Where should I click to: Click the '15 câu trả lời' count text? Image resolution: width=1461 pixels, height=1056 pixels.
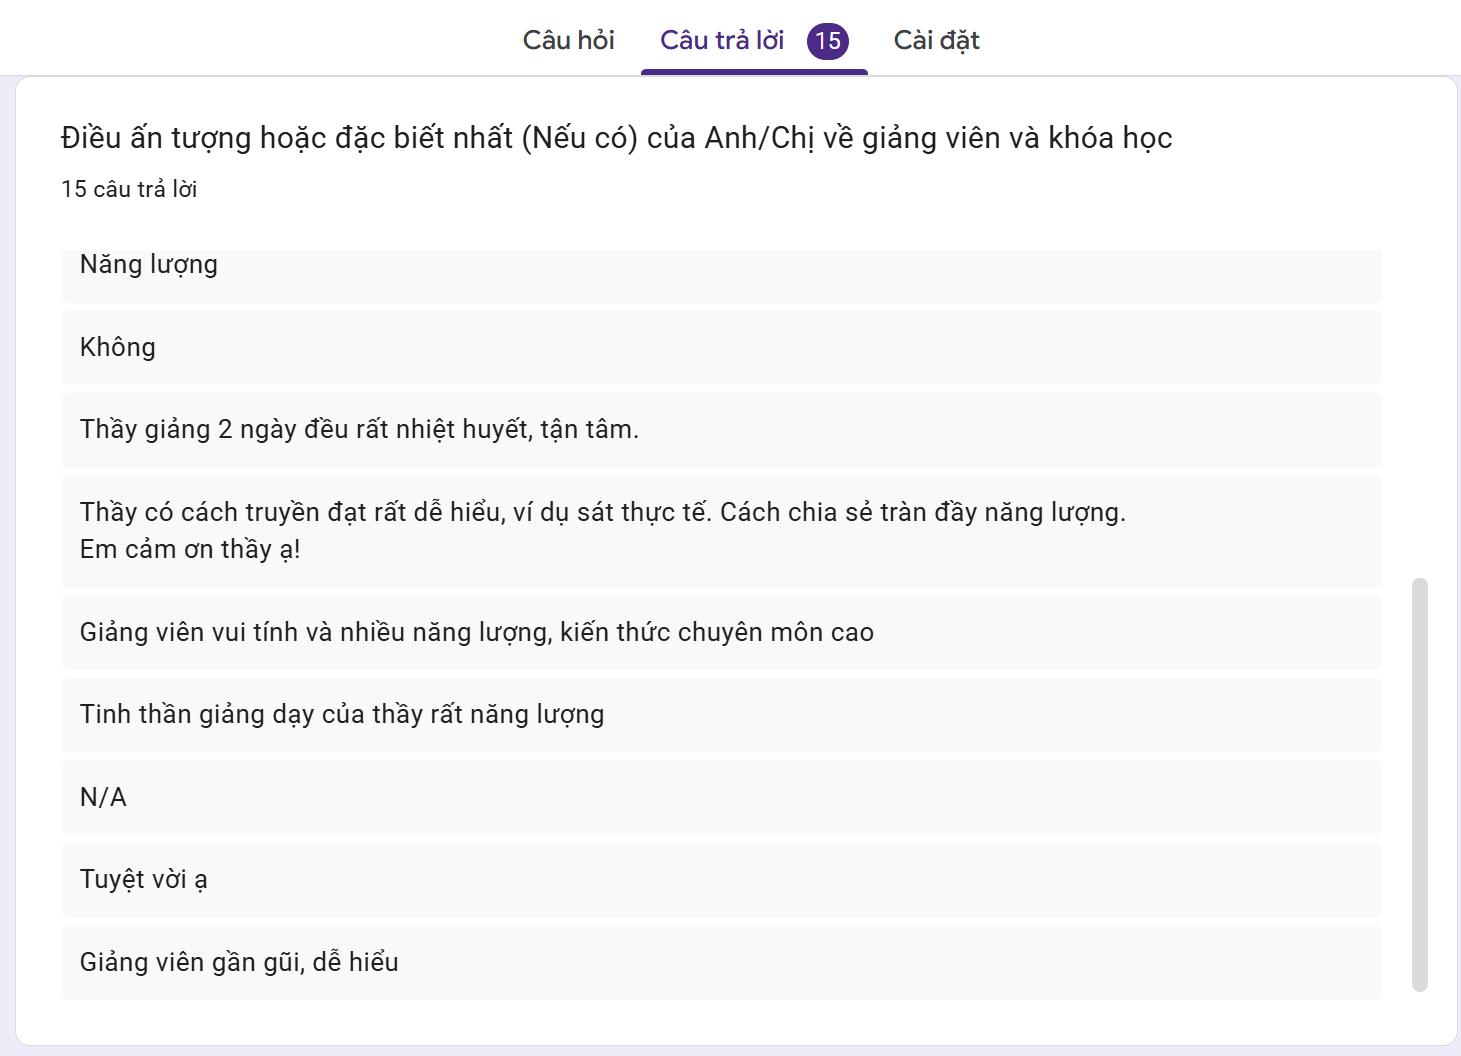click(x=129, y=189)
